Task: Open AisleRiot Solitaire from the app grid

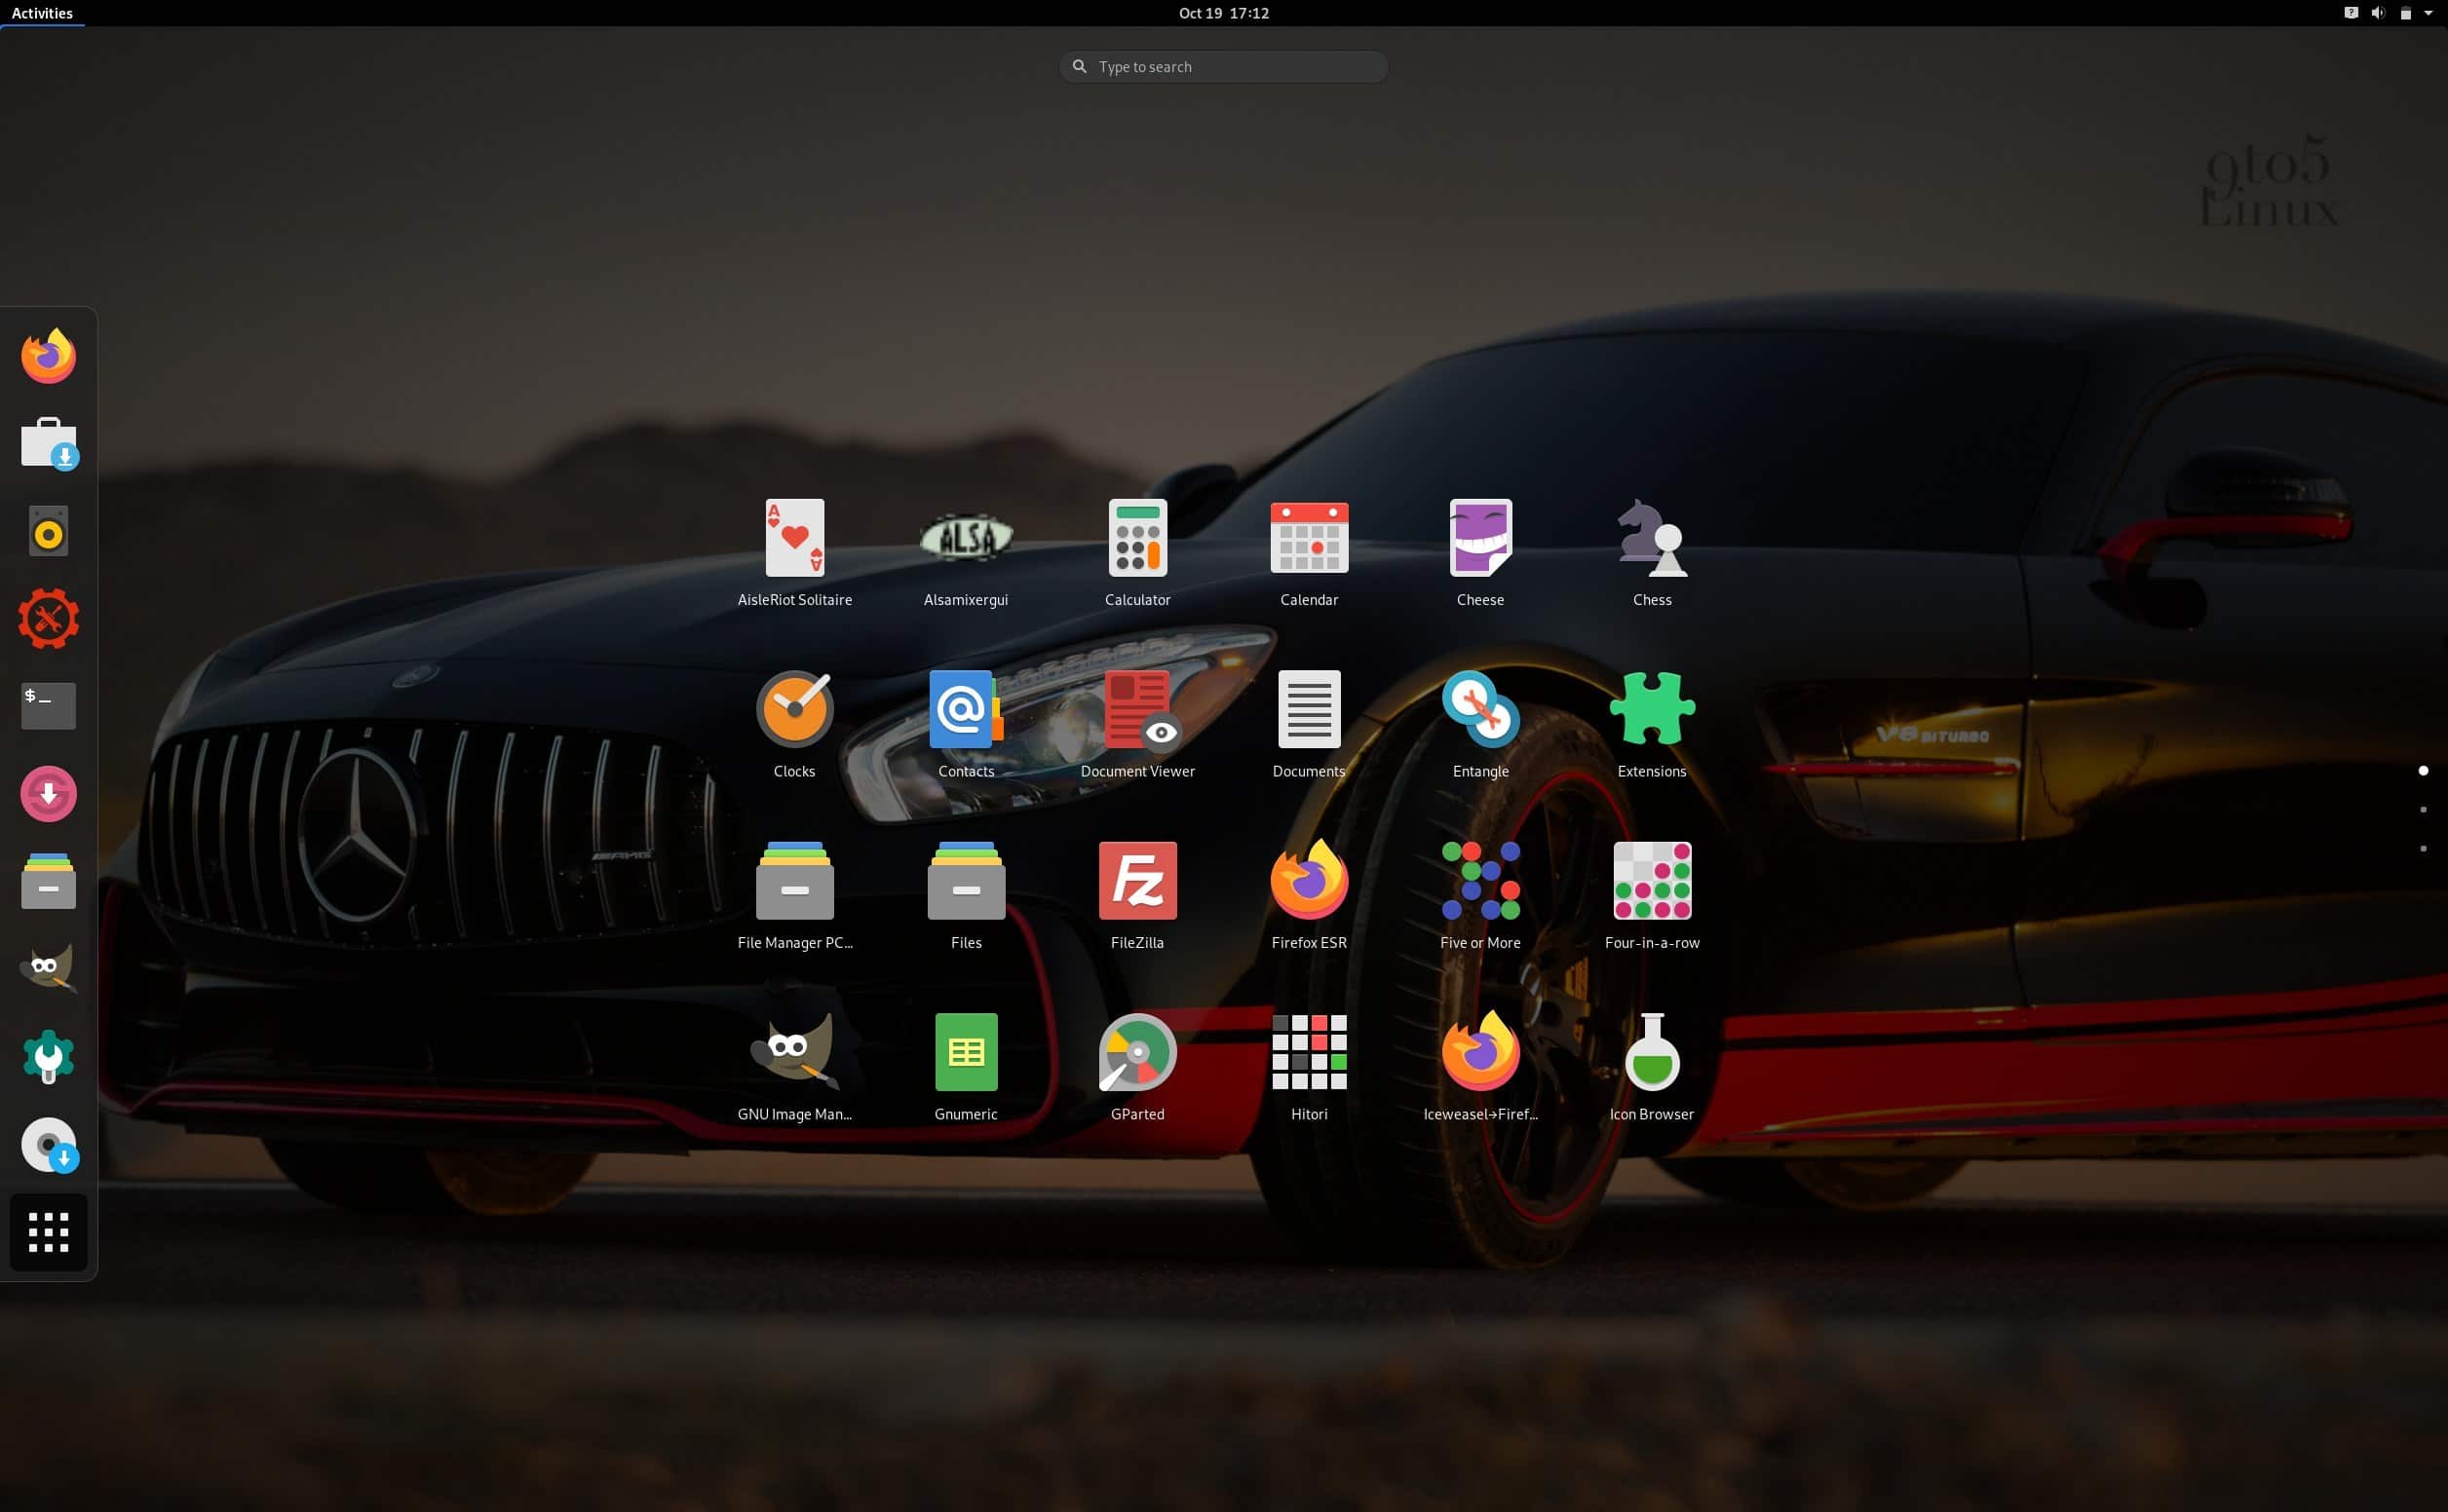Action: [795, 553]
